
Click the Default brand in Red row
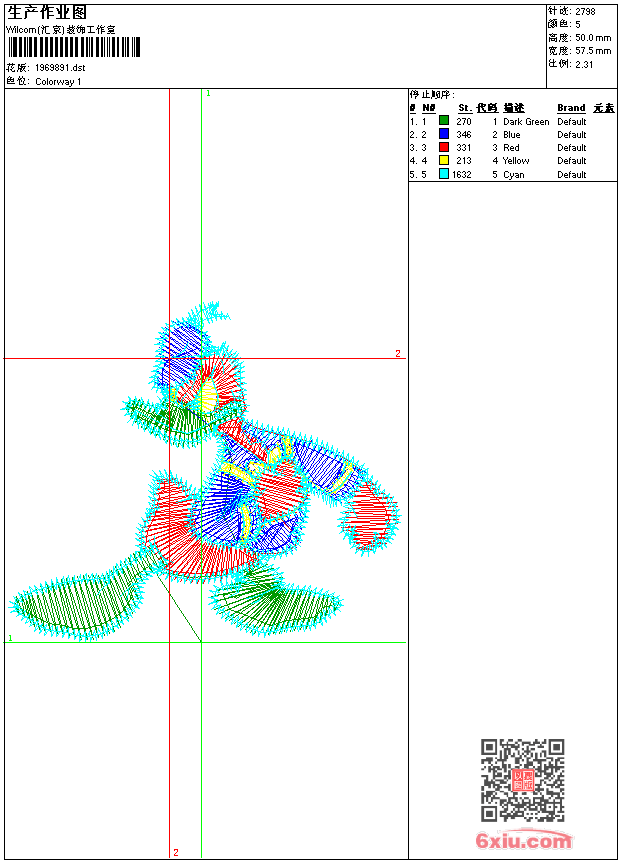[x=572, y=148]
